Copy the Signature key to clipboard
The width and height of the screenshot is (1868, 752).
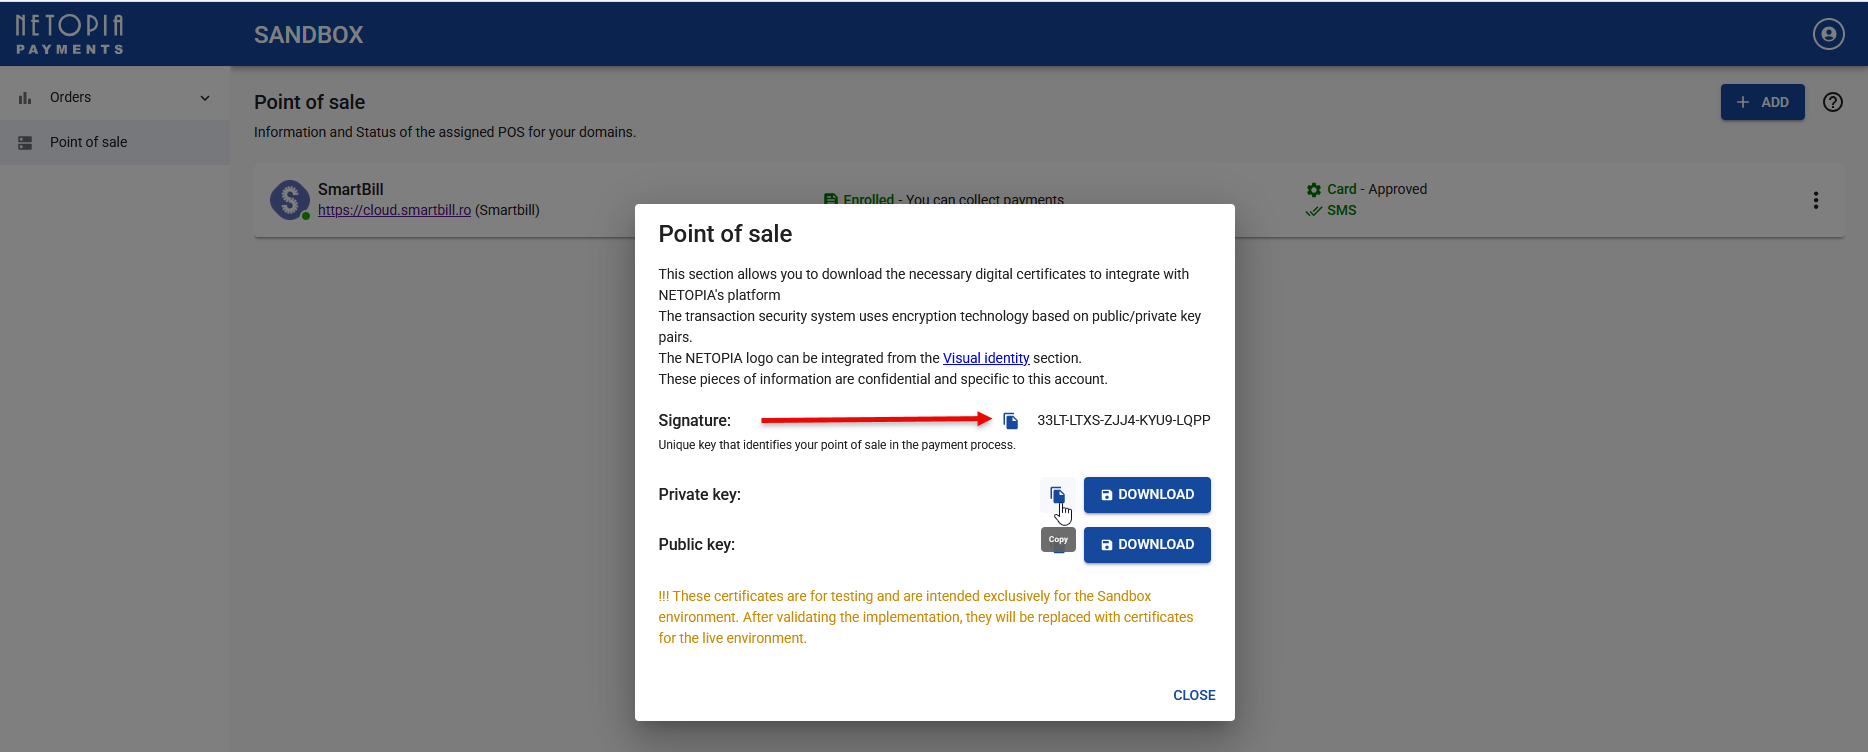1010,421
